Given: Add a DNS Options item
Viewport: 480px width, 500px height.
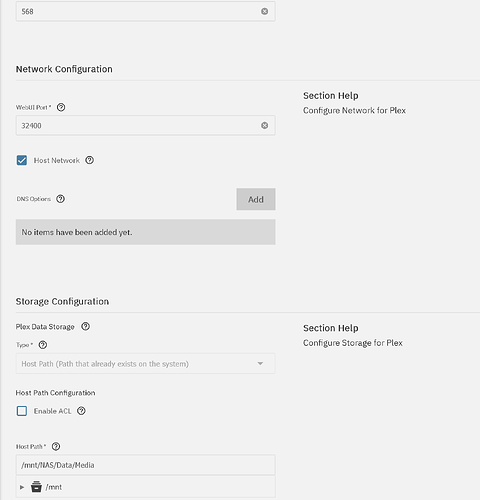Looking at the screenshot, I should pos(256,199).
